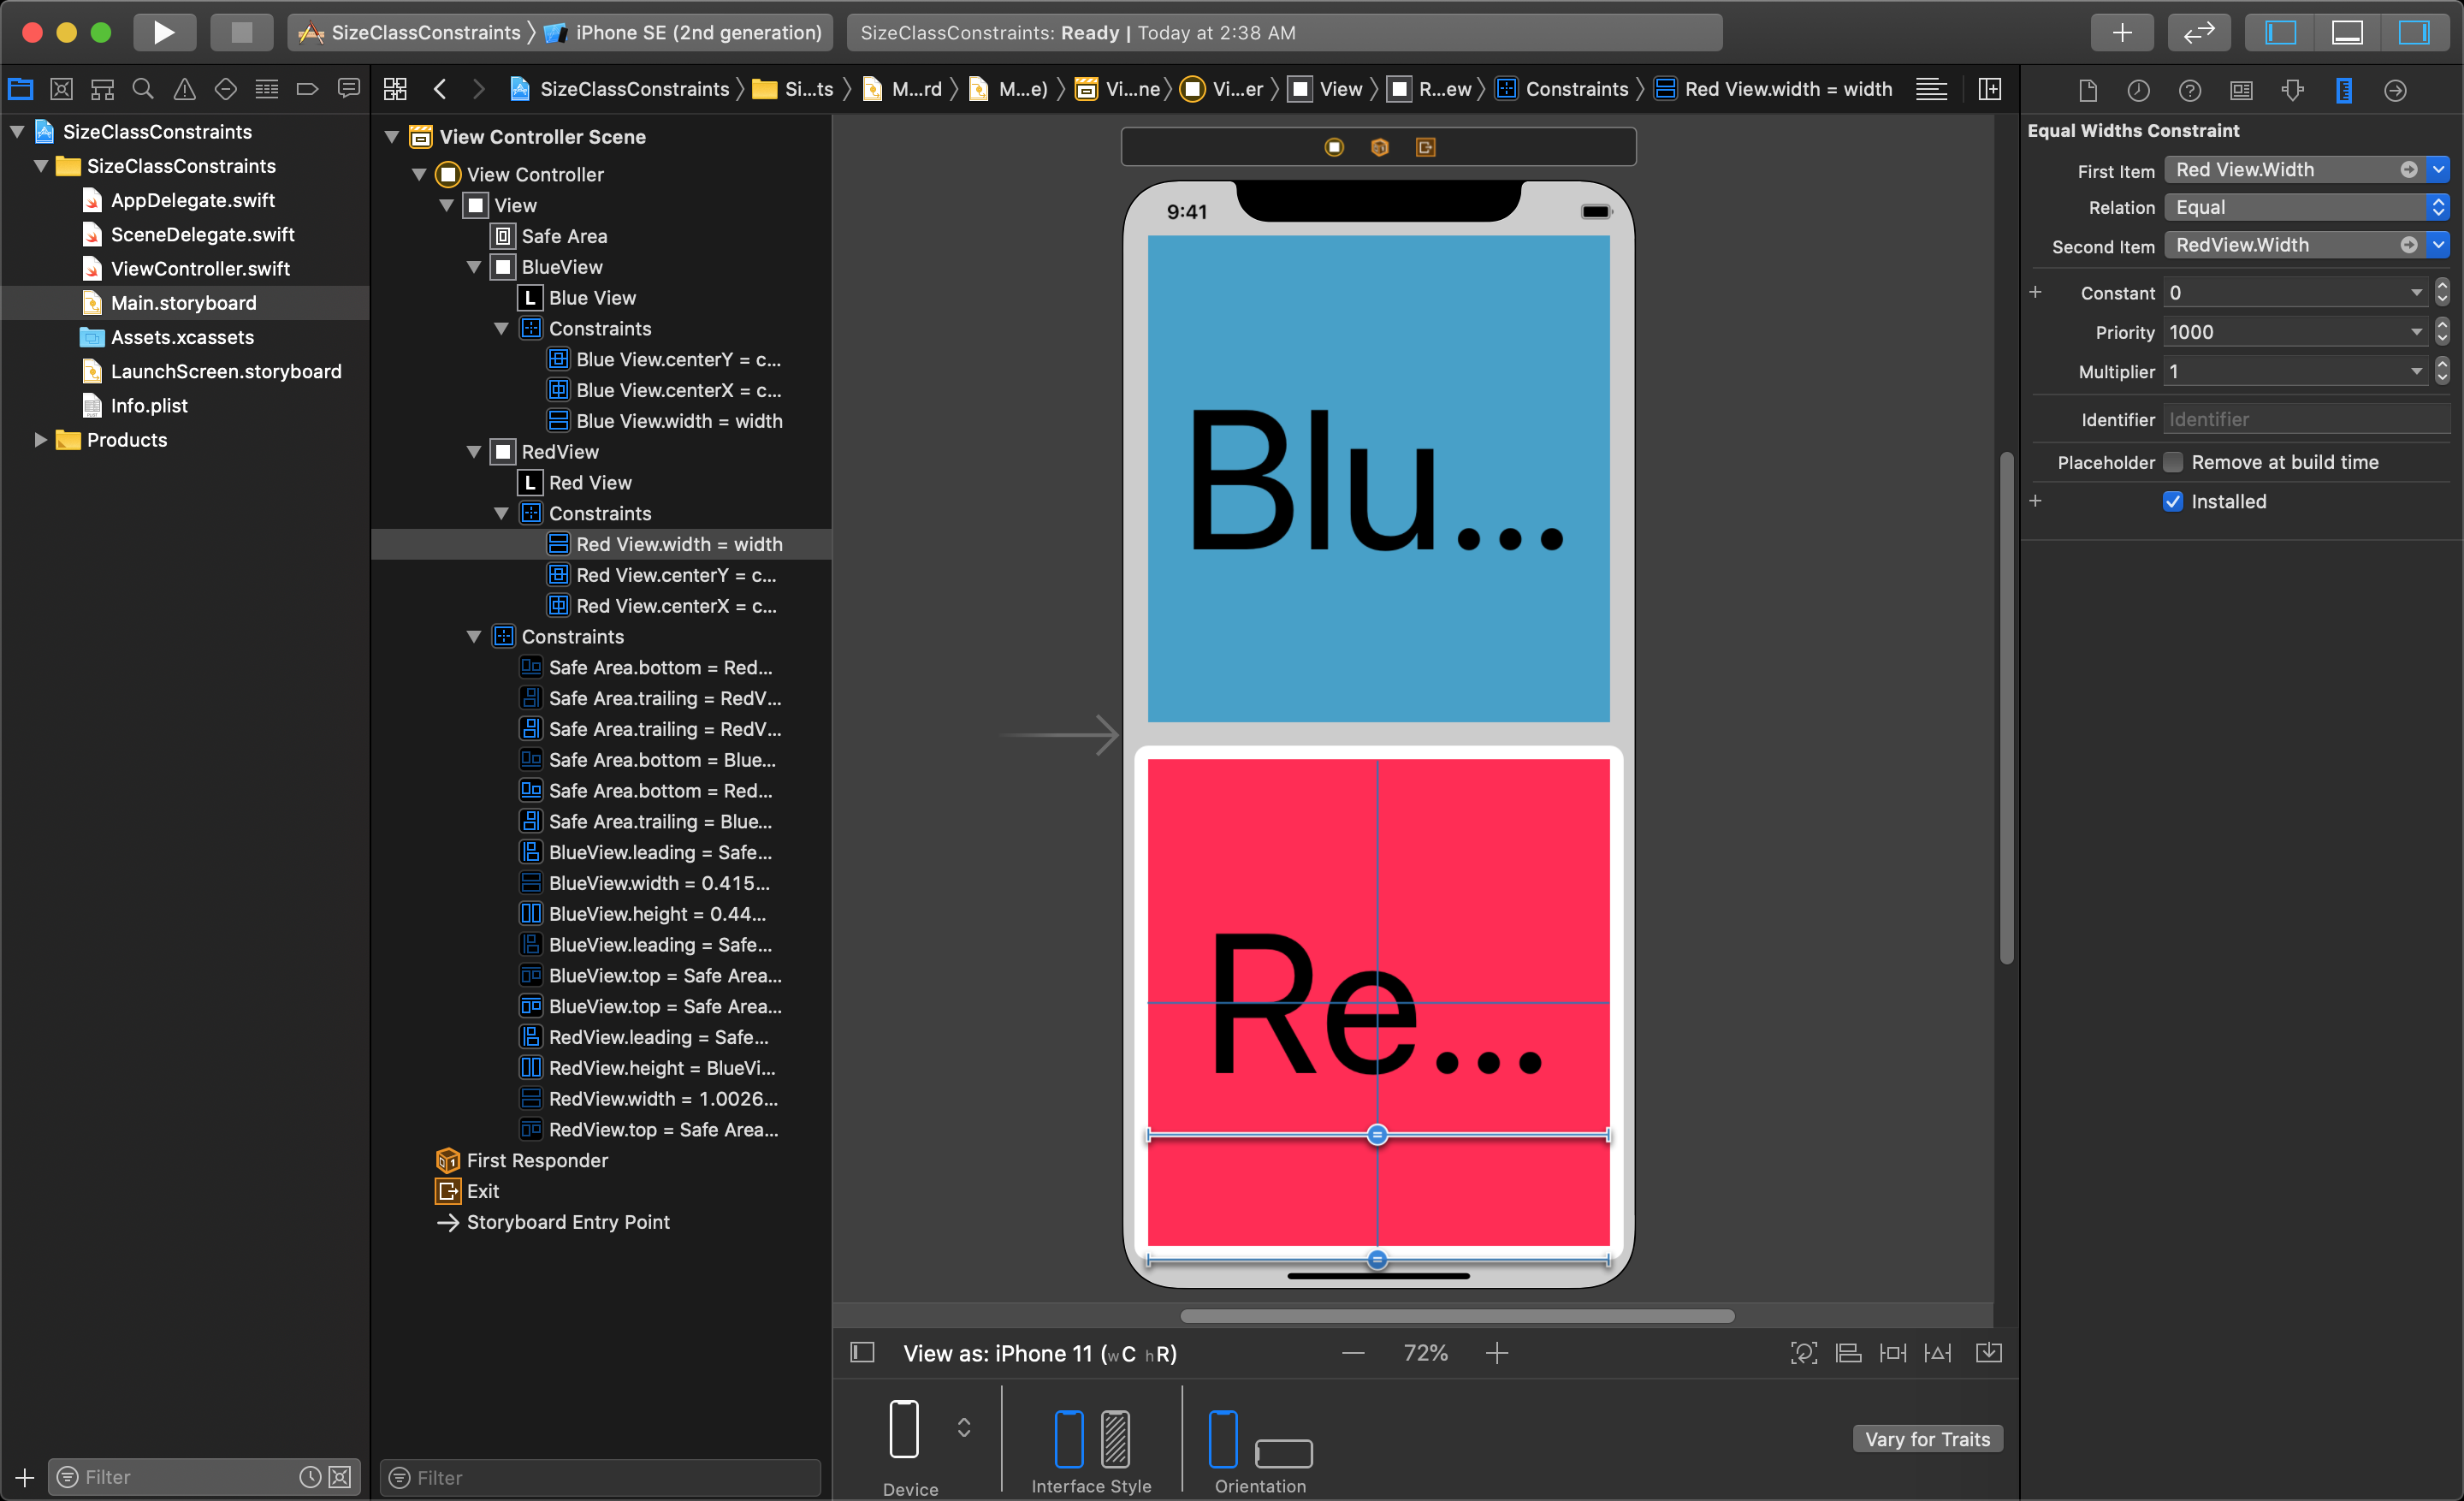Click Update Frames icon in canvas bar
The height and width of the screenshot is (1501, 2464).
pos(1804,1353)
